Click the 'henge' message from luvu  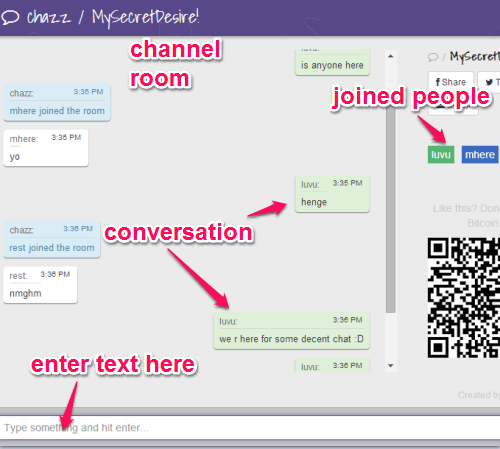[332, 194]
